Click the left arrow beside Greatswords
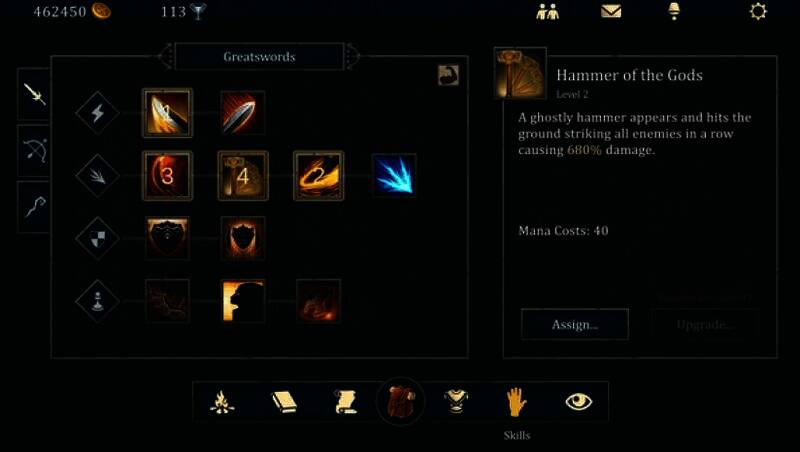 point(166,56)
